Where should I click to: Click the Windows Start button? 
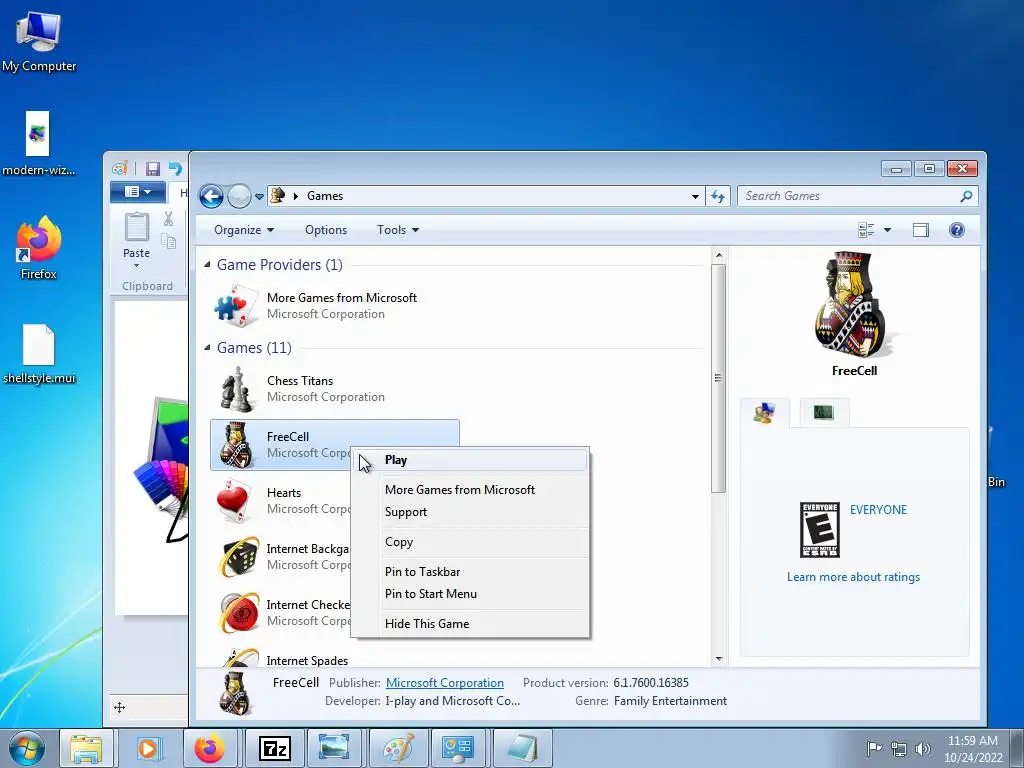pos(27,748)
